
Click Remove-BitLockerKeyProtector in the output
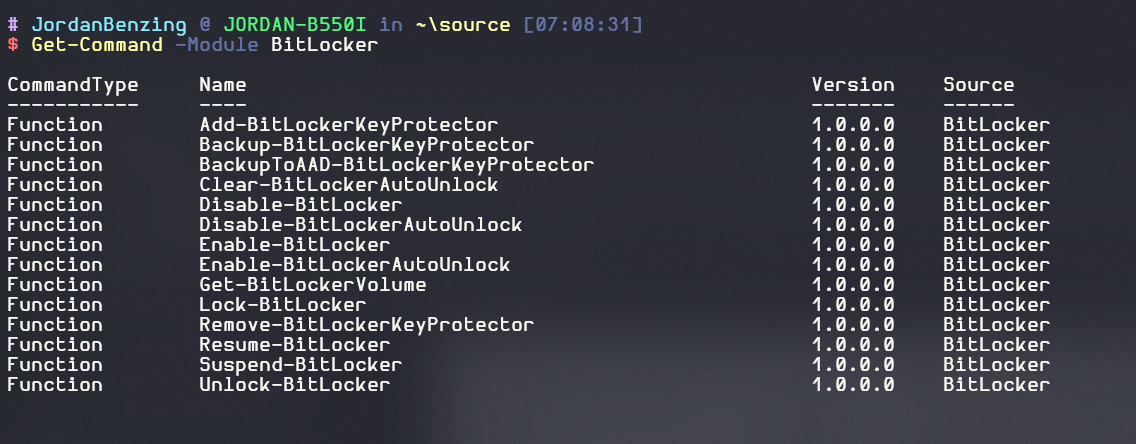pyautogui.click(x=366, y=325)
